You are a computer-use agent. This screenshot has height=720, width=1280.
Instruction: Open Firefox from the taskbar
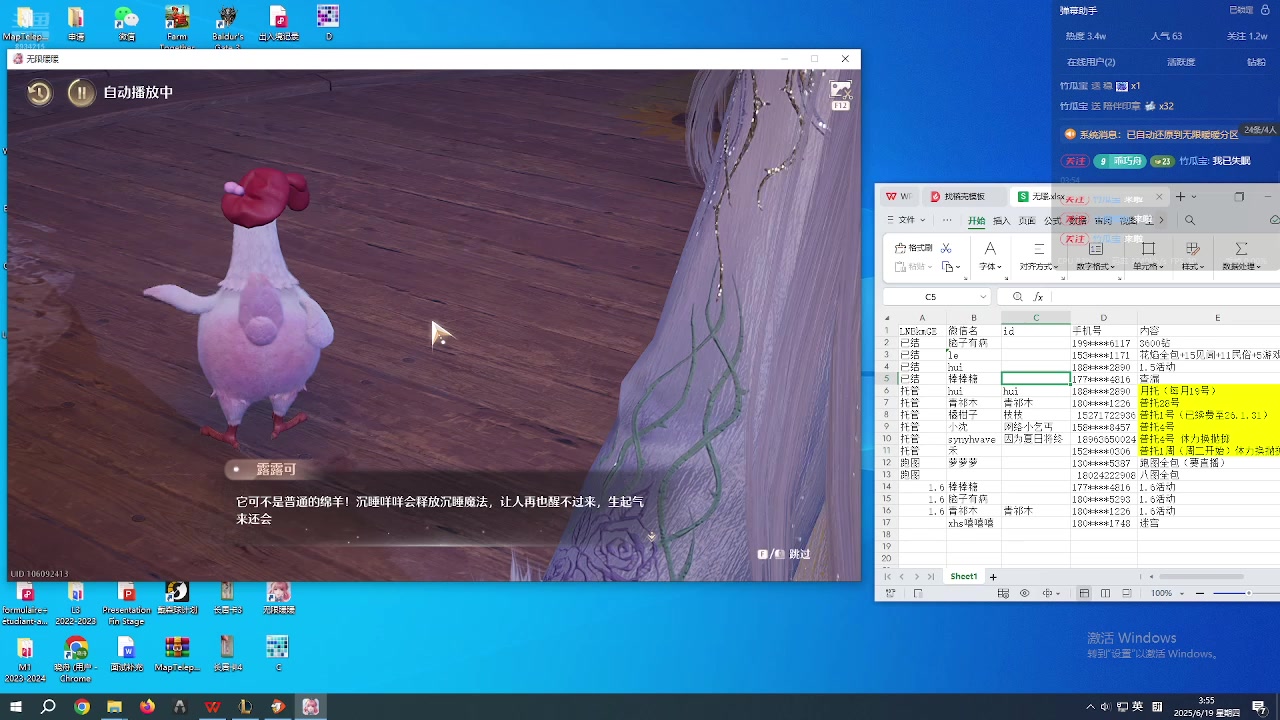[147, 707]
